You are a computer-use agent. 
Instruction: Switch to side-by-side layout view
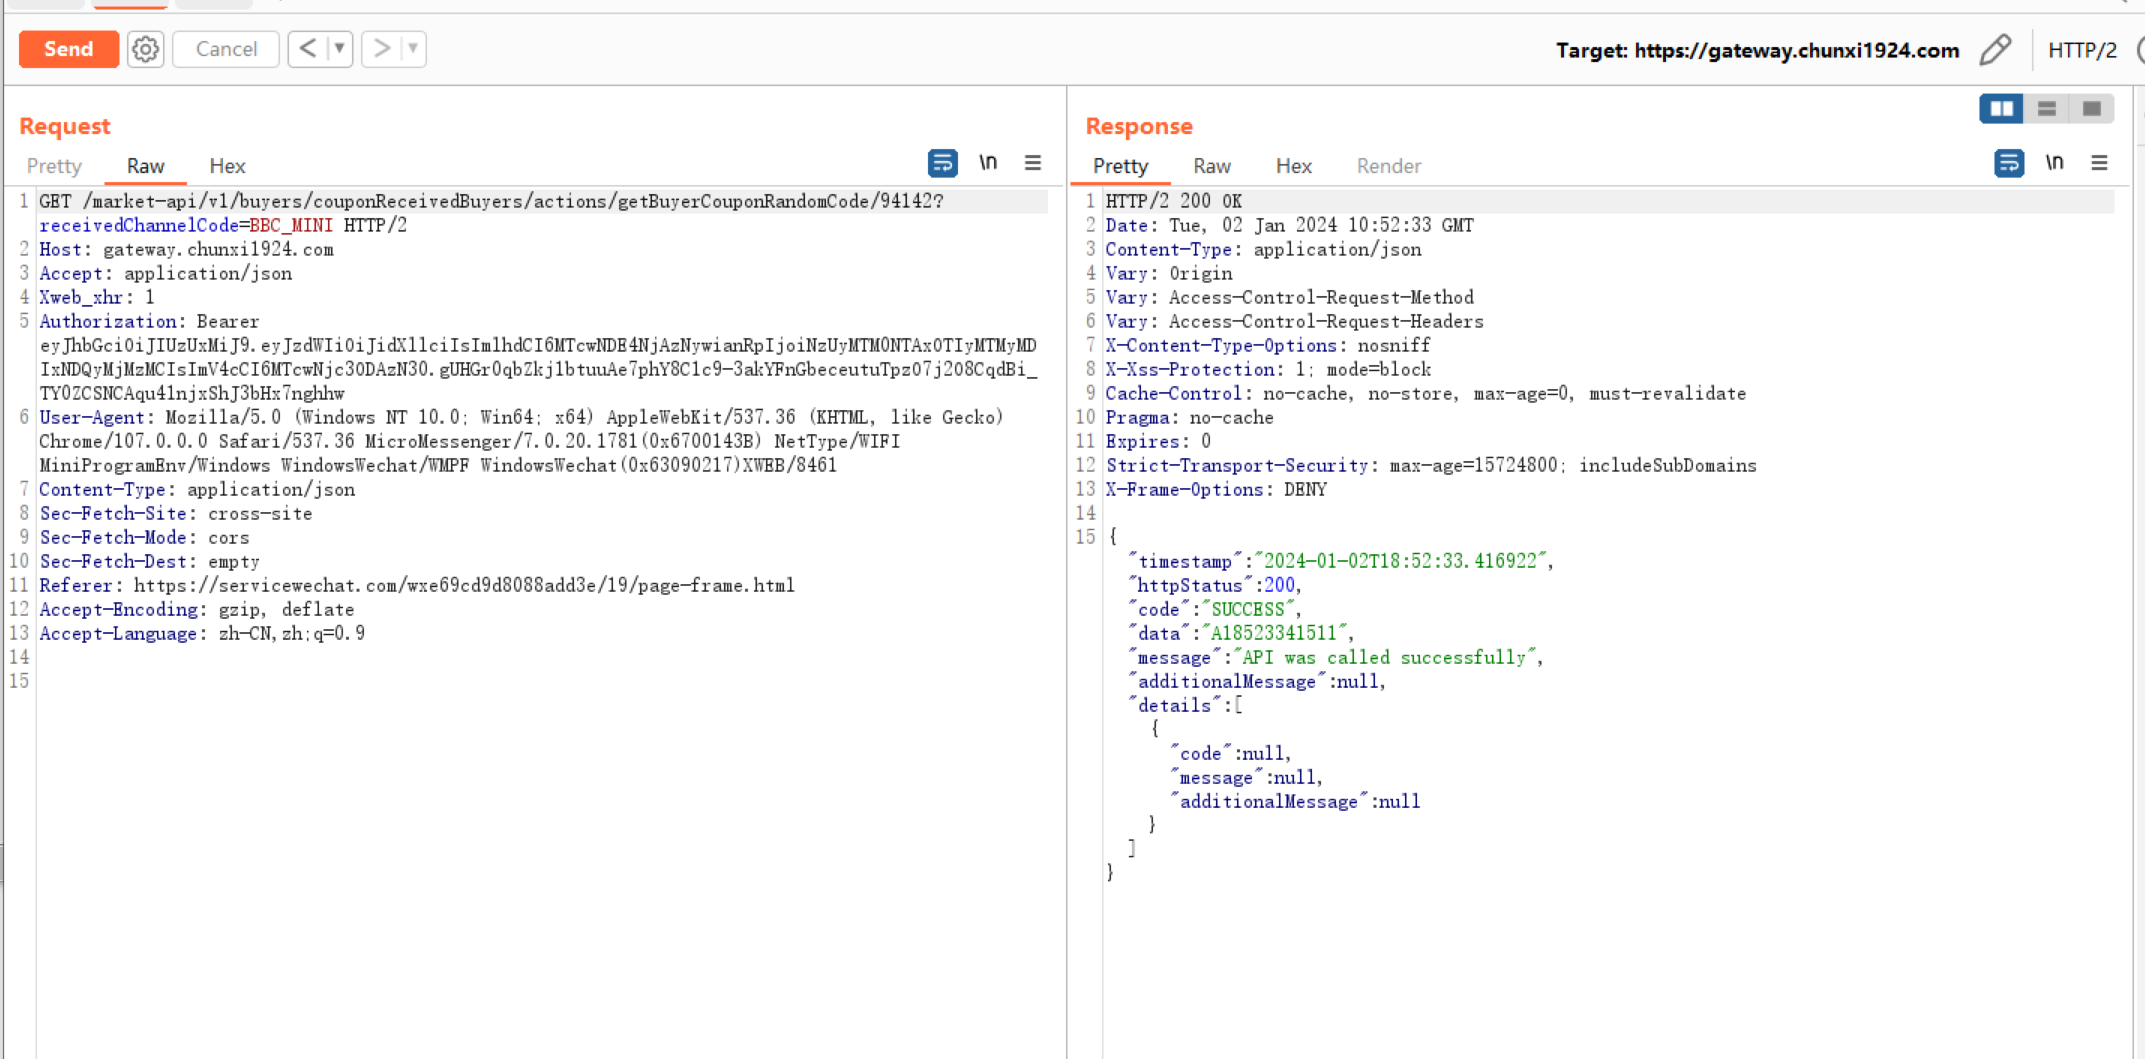tap(2001, 109)
